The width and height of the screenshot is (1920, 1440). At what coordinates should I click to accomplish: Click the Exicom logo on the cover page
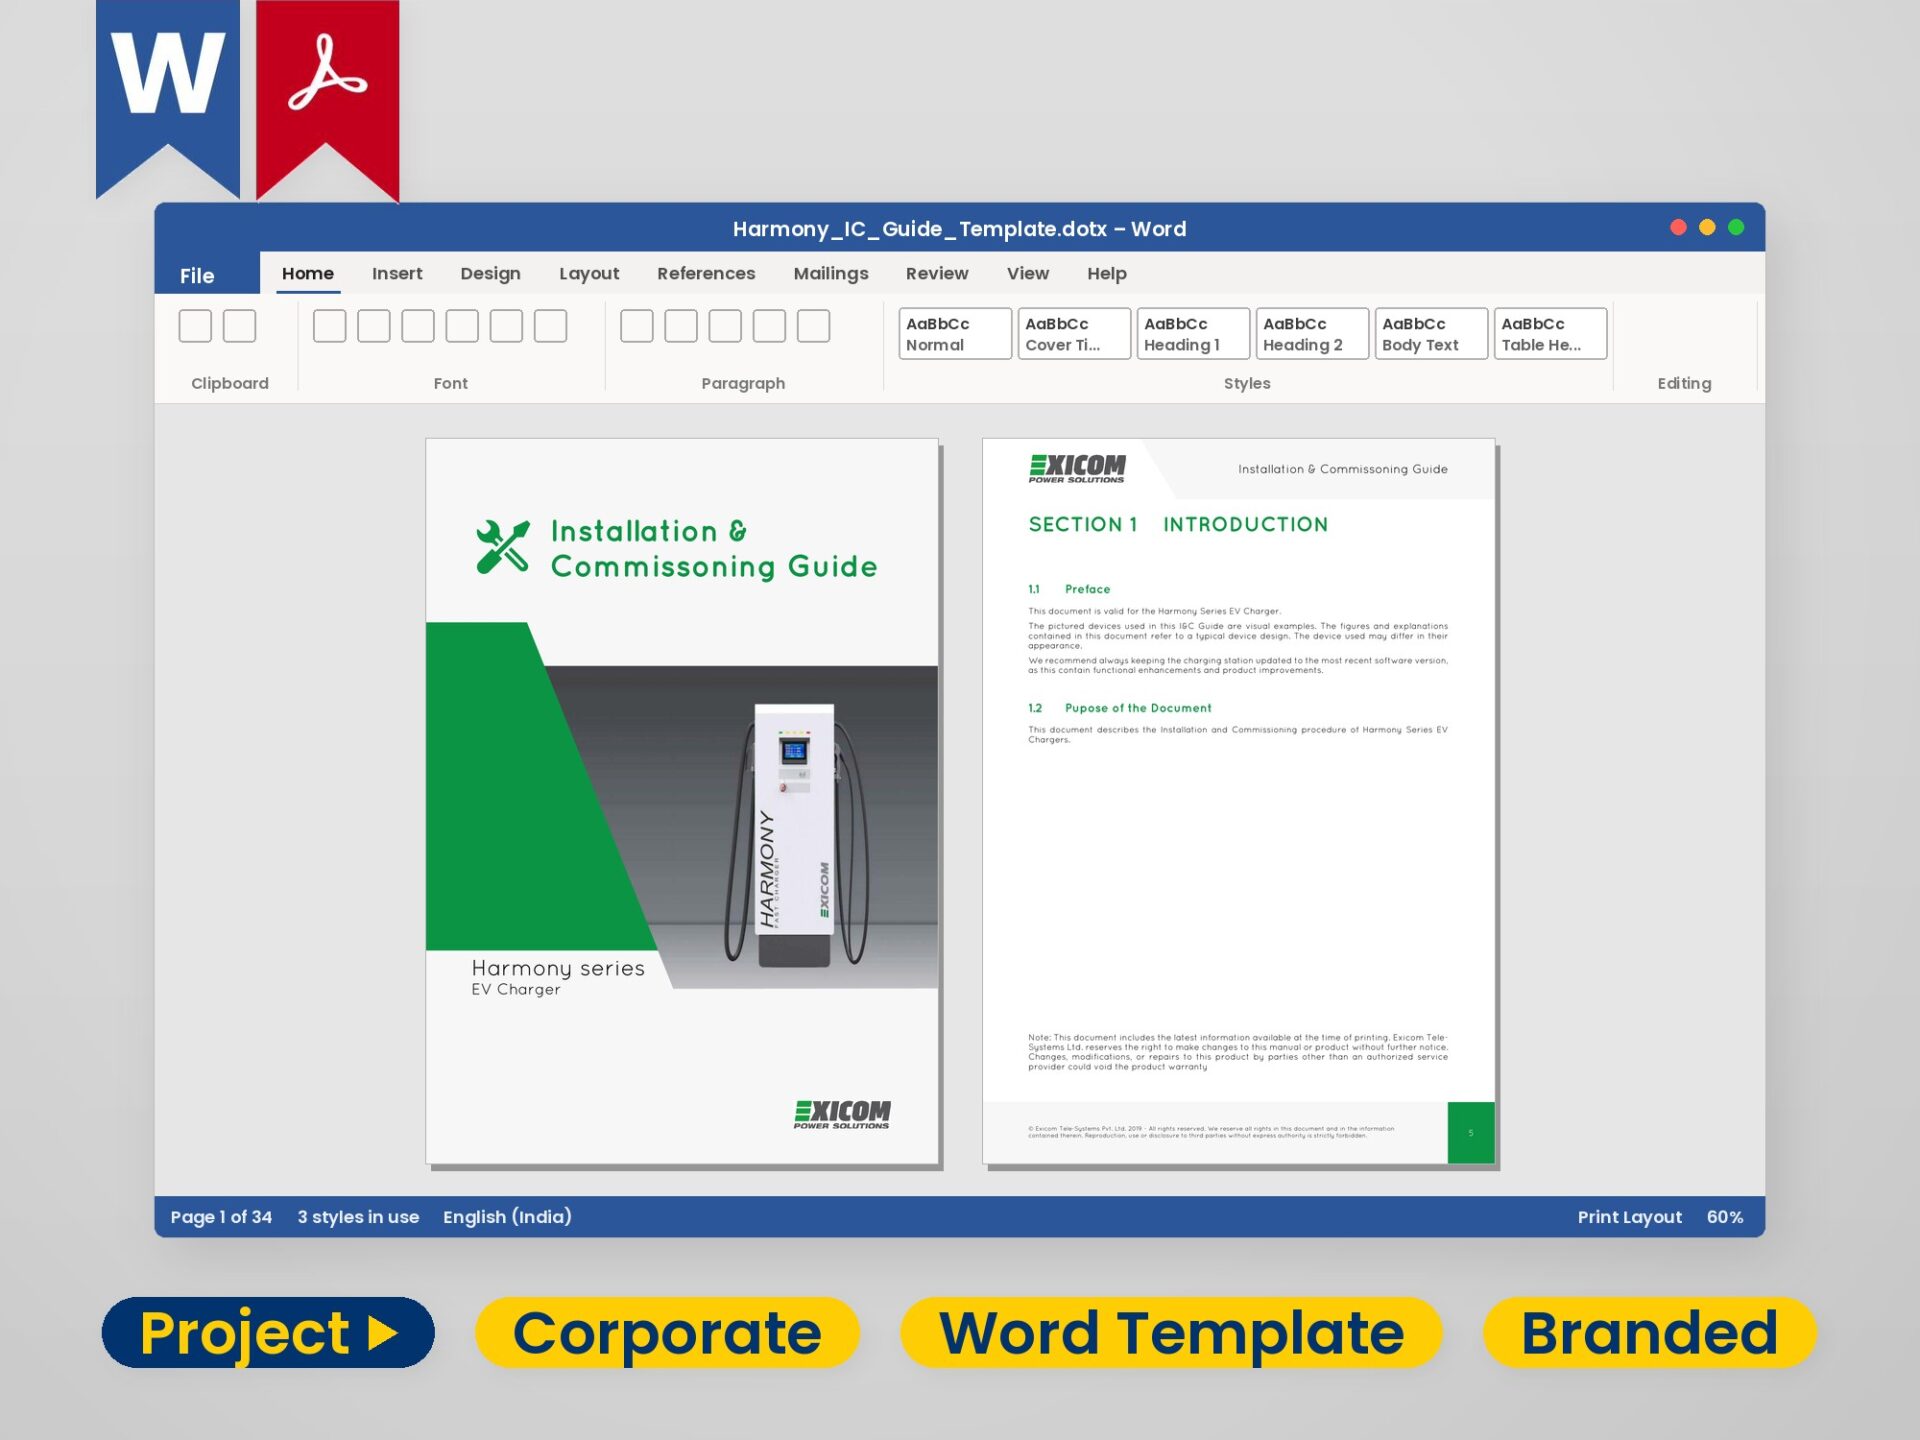(842, 1114)
